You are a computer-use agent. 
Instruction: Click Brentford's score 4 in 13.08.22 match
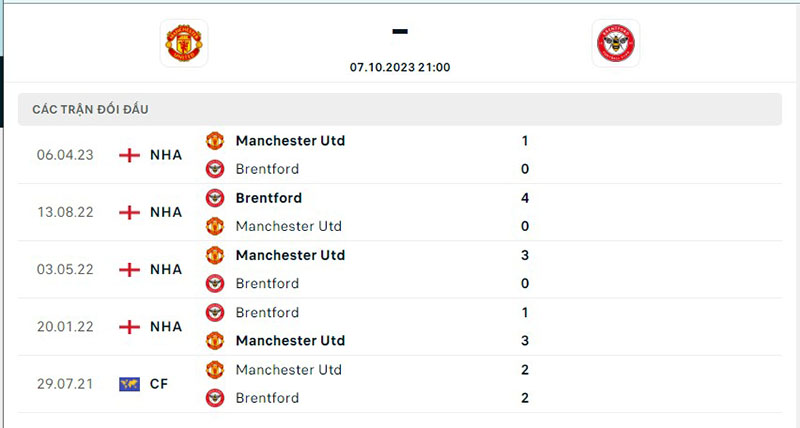525,198
